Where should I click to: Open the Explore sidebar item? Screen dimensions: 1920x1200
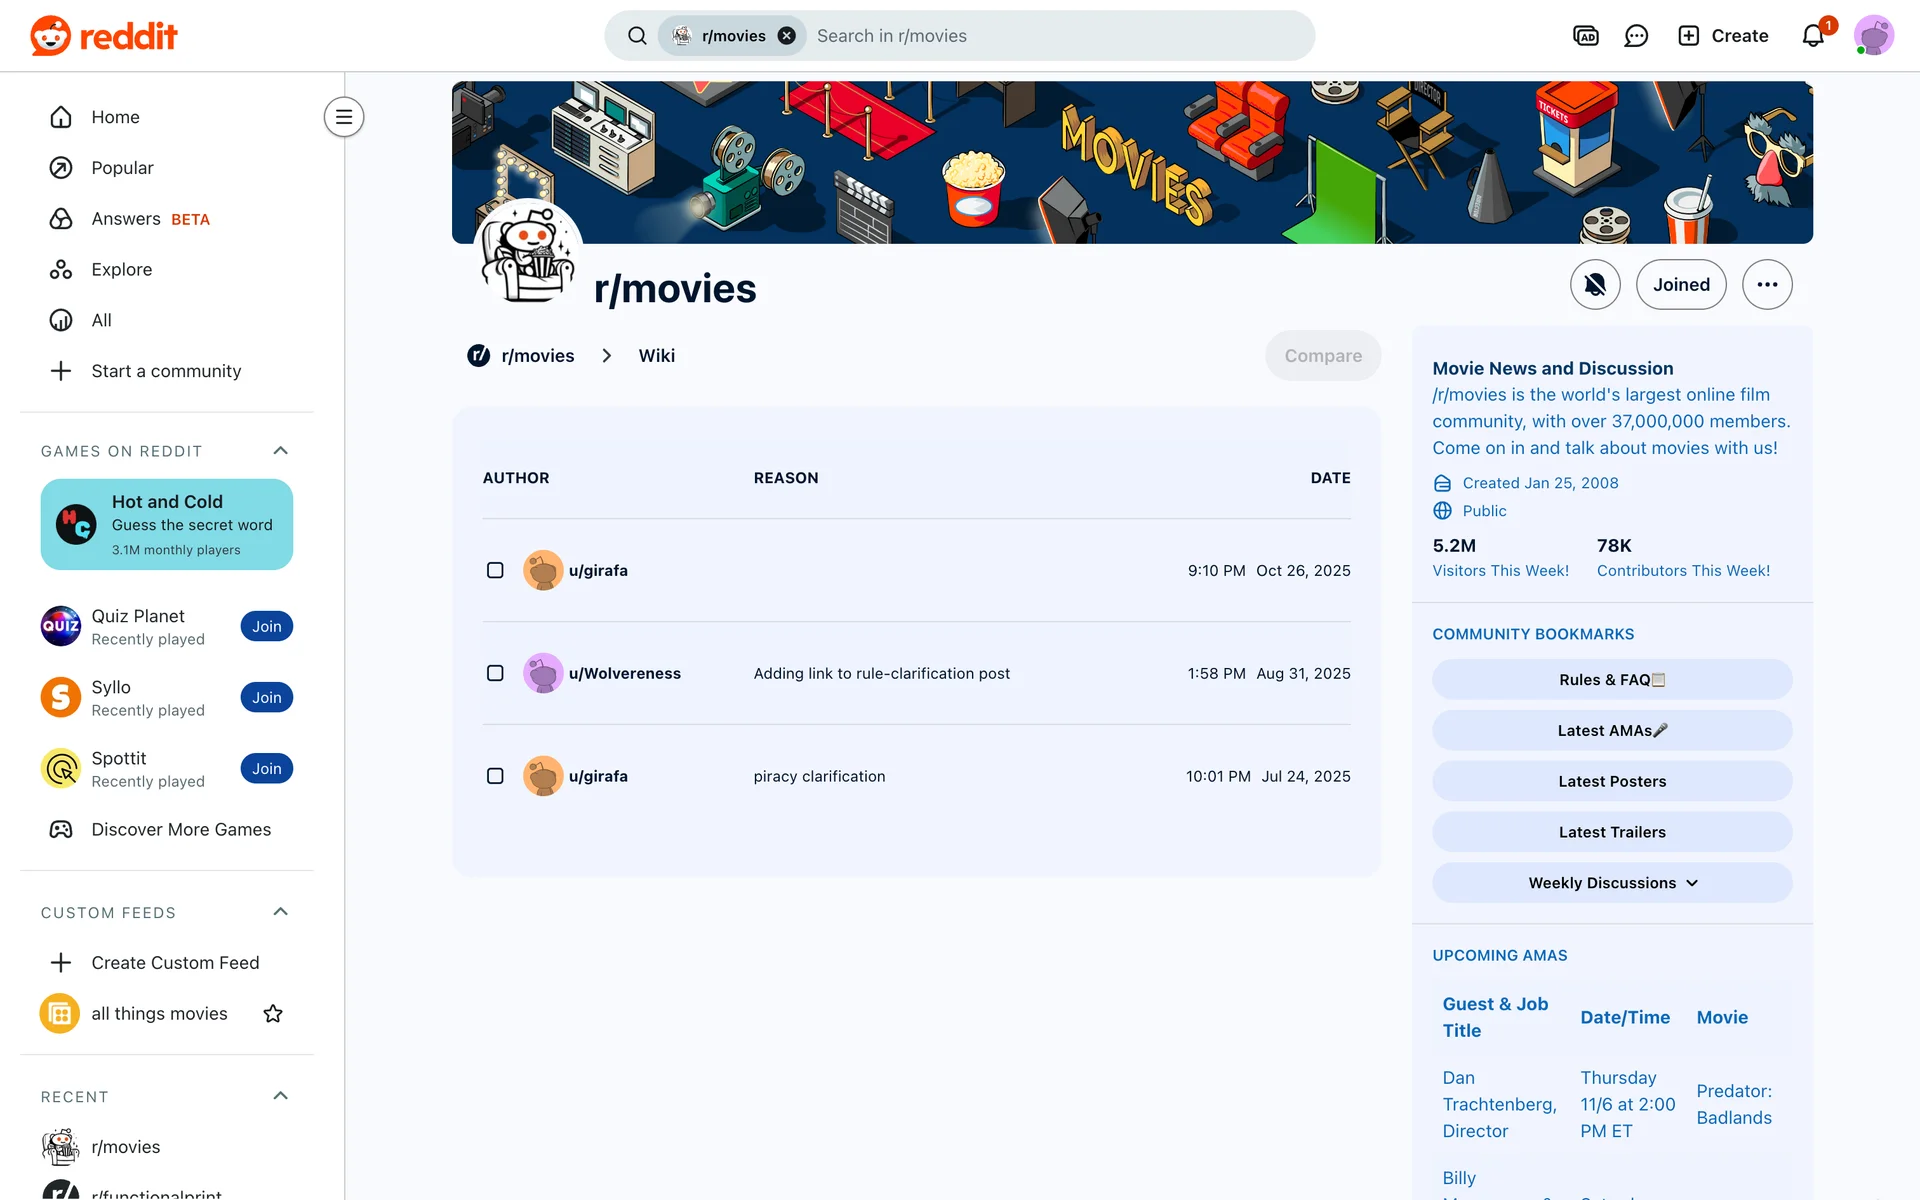121,270
